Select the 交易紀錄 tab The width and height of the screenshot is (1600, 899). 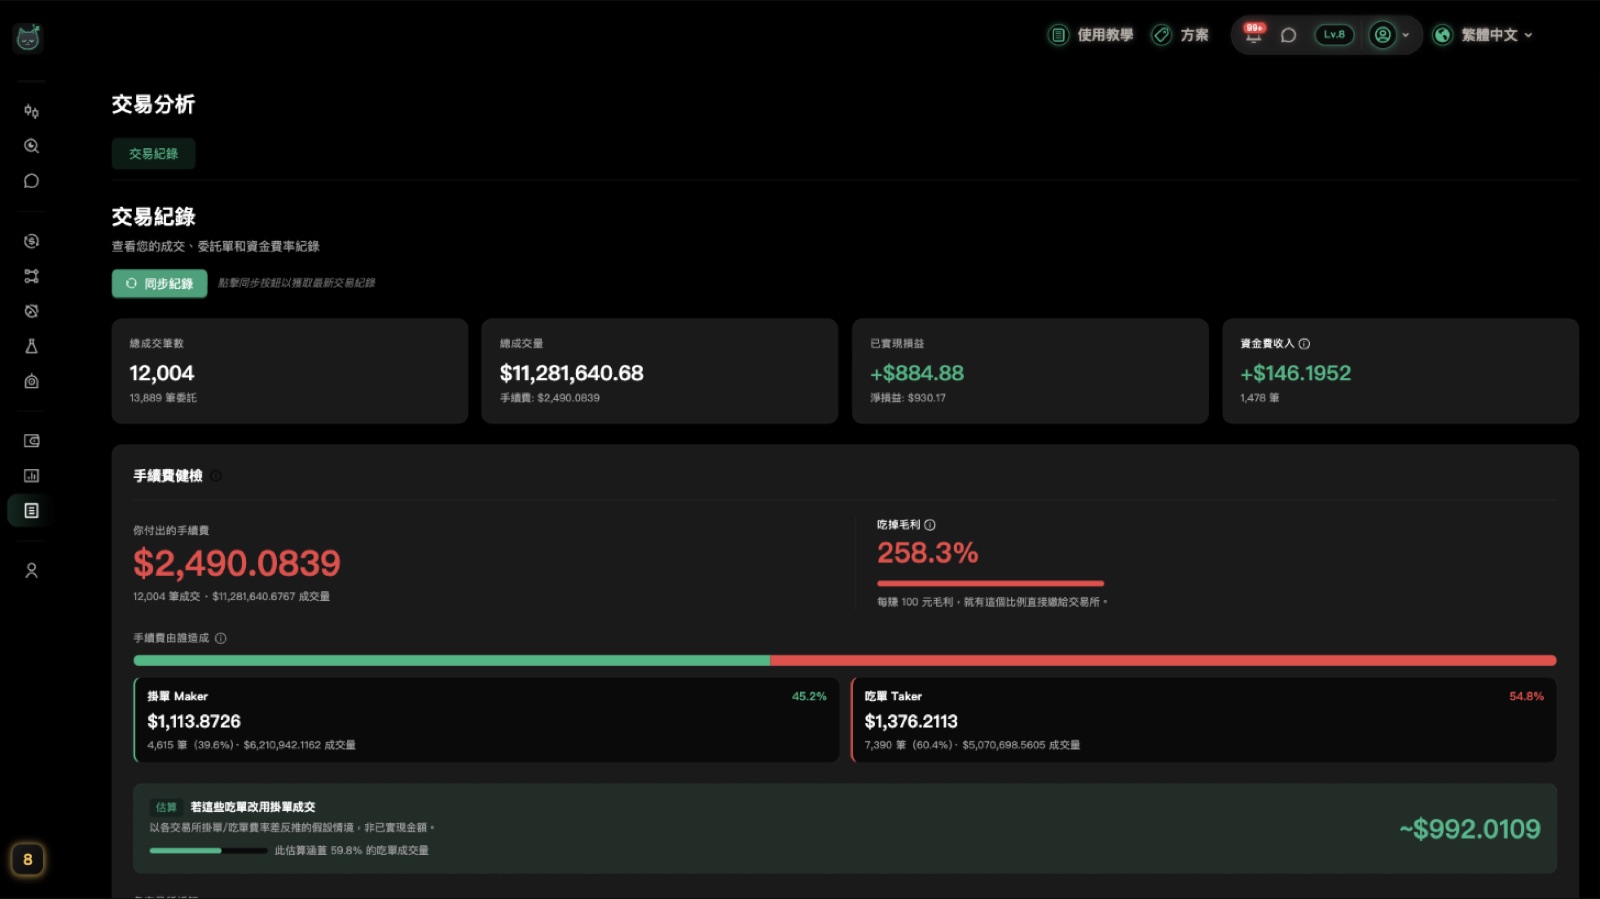click(153, 154)
